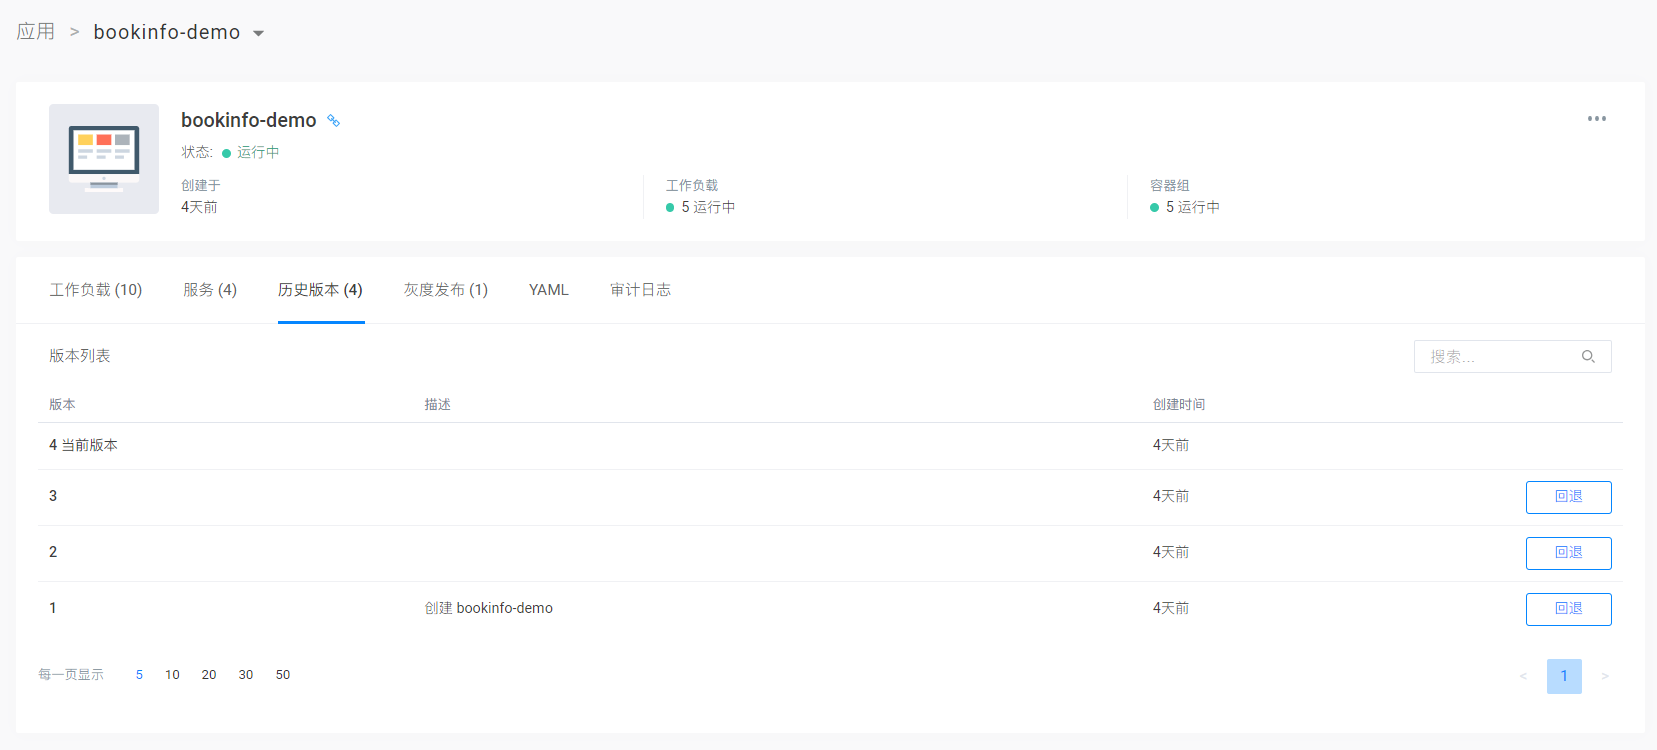The height and width of the screenshot is (750, 1657).
Task: Open the 灰度发布 (1) tab
Action: pyautogui.click(x=446, y=290)
